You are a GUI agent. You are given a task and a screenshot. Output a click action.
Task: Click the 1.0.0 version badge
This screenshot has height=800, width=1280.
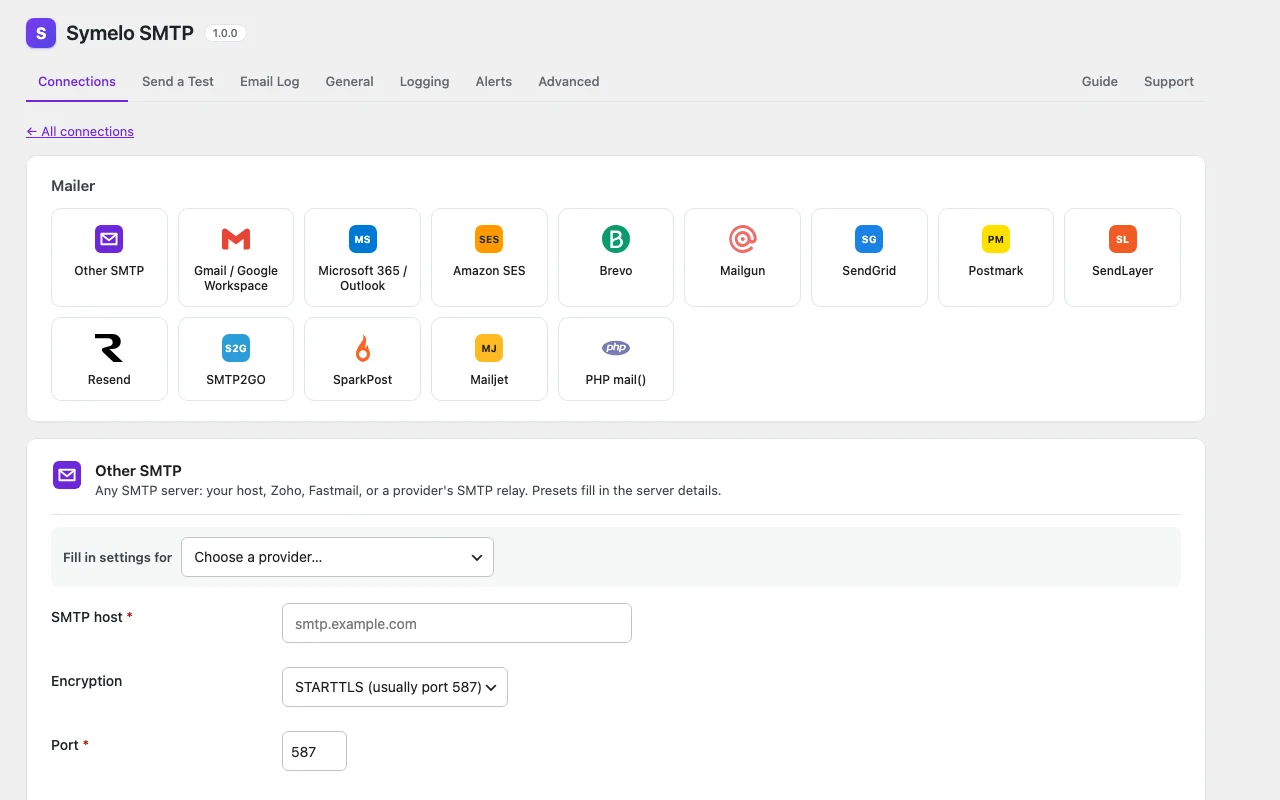pos(225,33)
